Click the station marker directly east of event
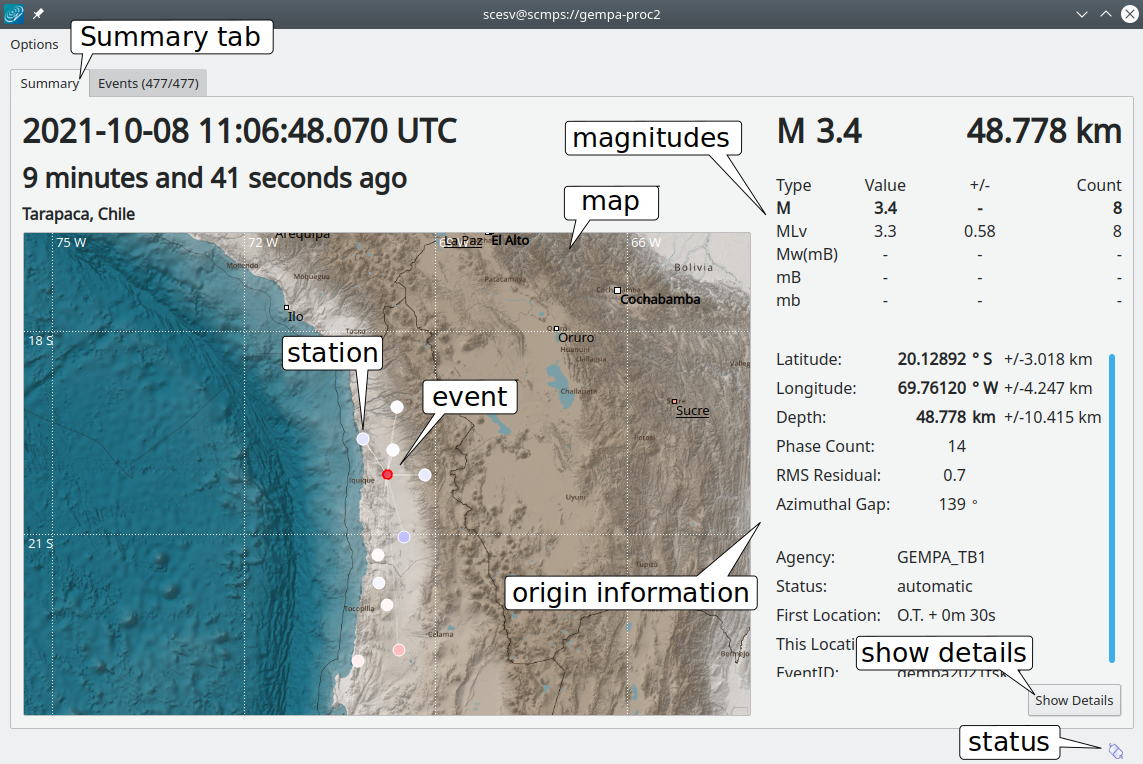The image size is (1143, 764). [425, 475]
